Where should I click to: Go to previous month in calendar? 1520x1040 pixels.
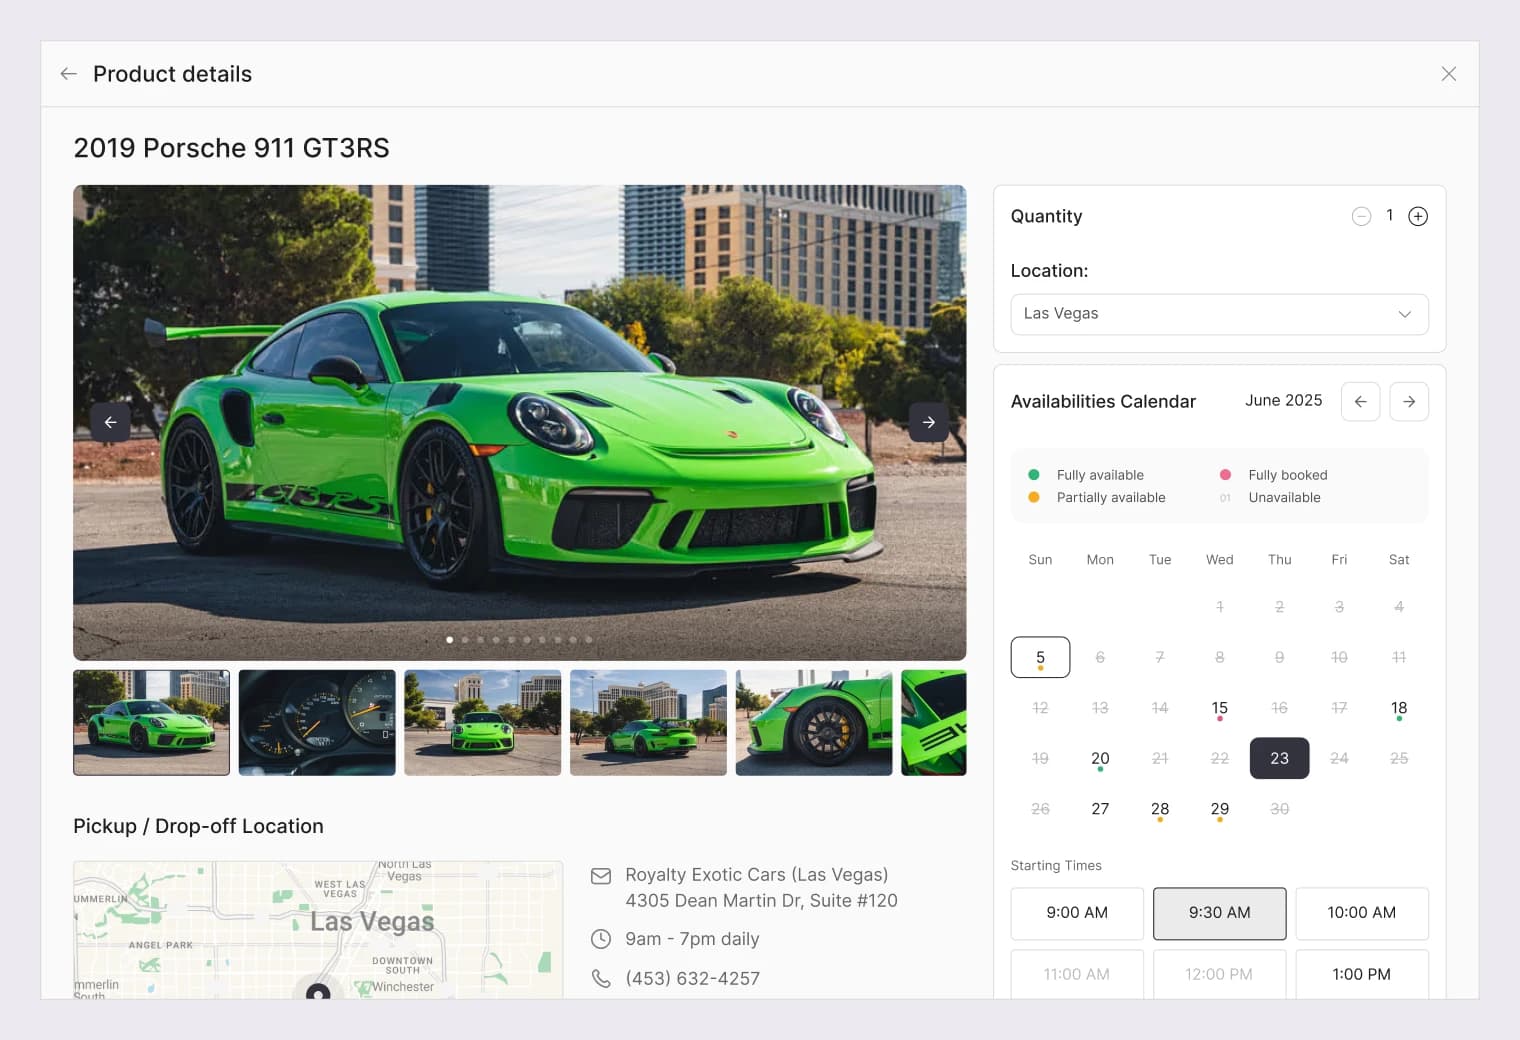[1360, 401]
